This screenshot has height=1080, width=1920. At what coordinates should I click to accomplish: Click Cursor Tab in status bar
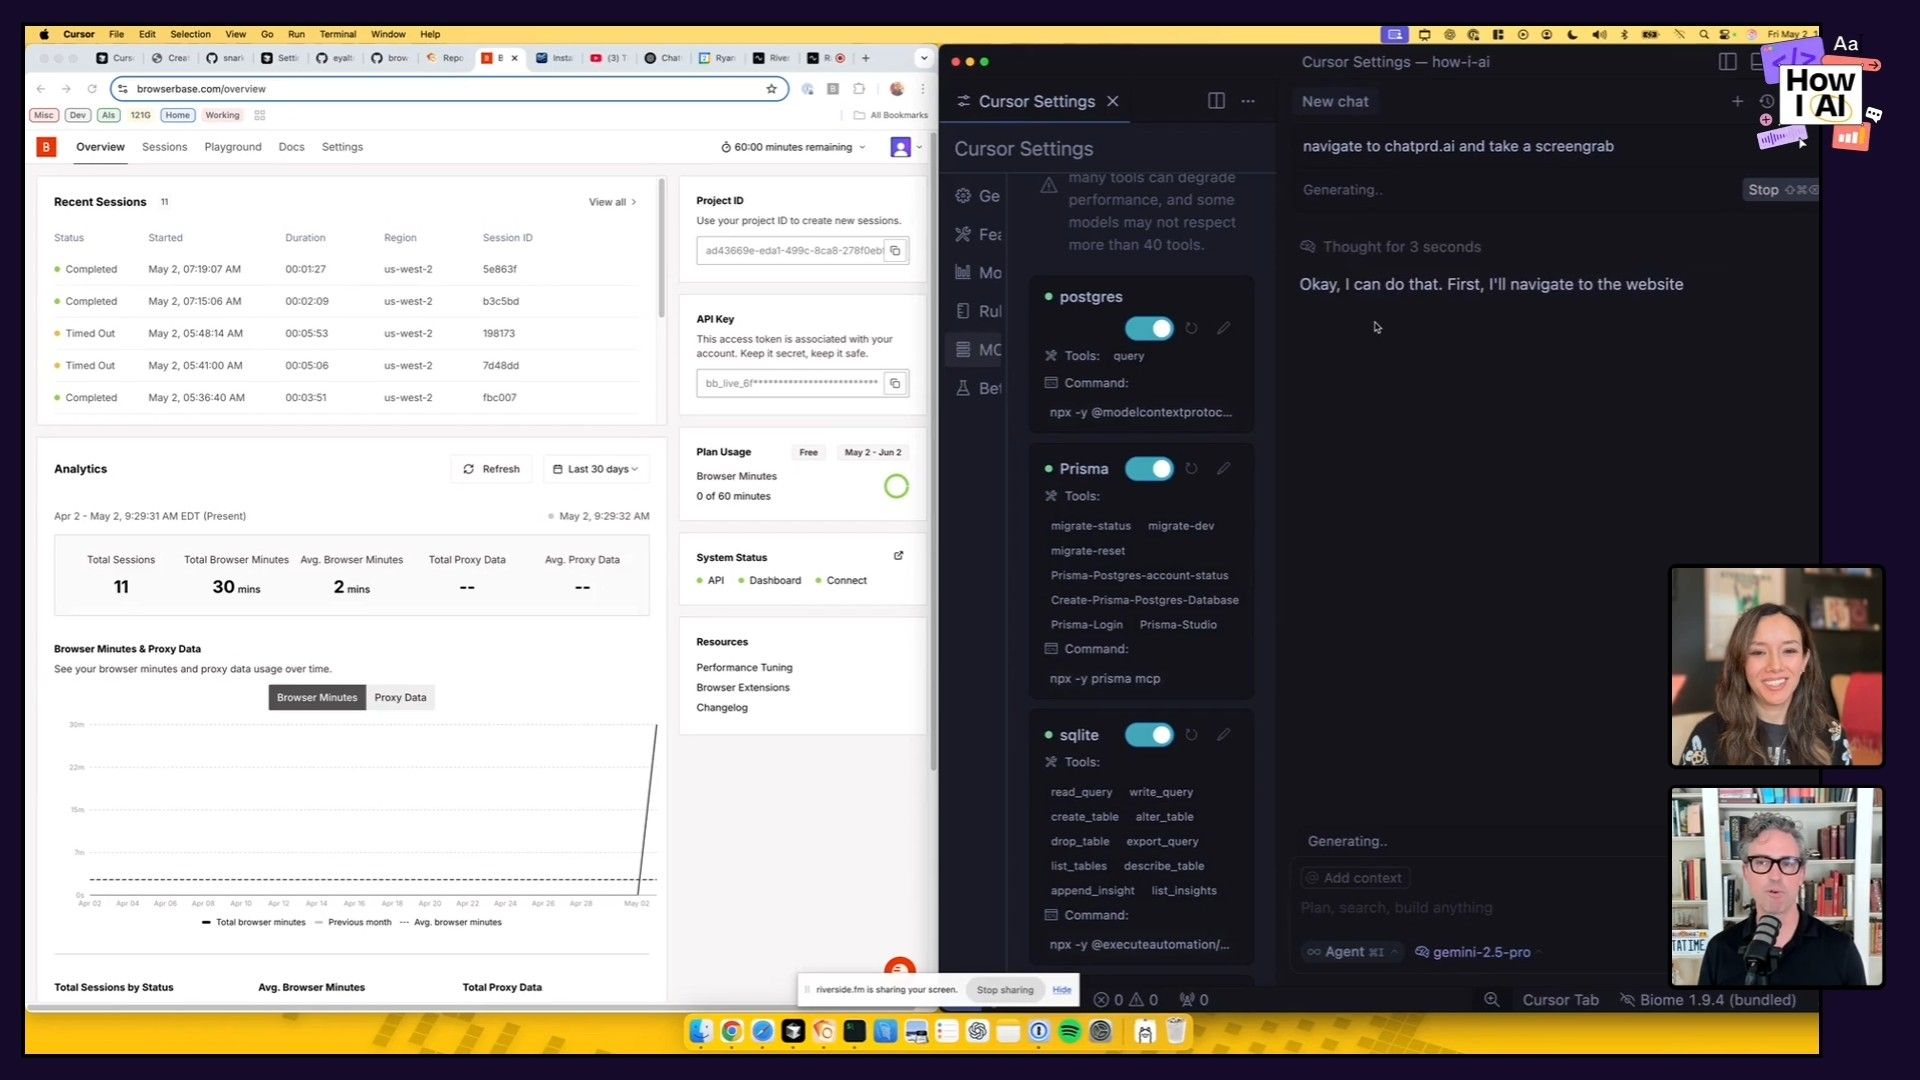pyautogui.click(x=1560, y=1000)
